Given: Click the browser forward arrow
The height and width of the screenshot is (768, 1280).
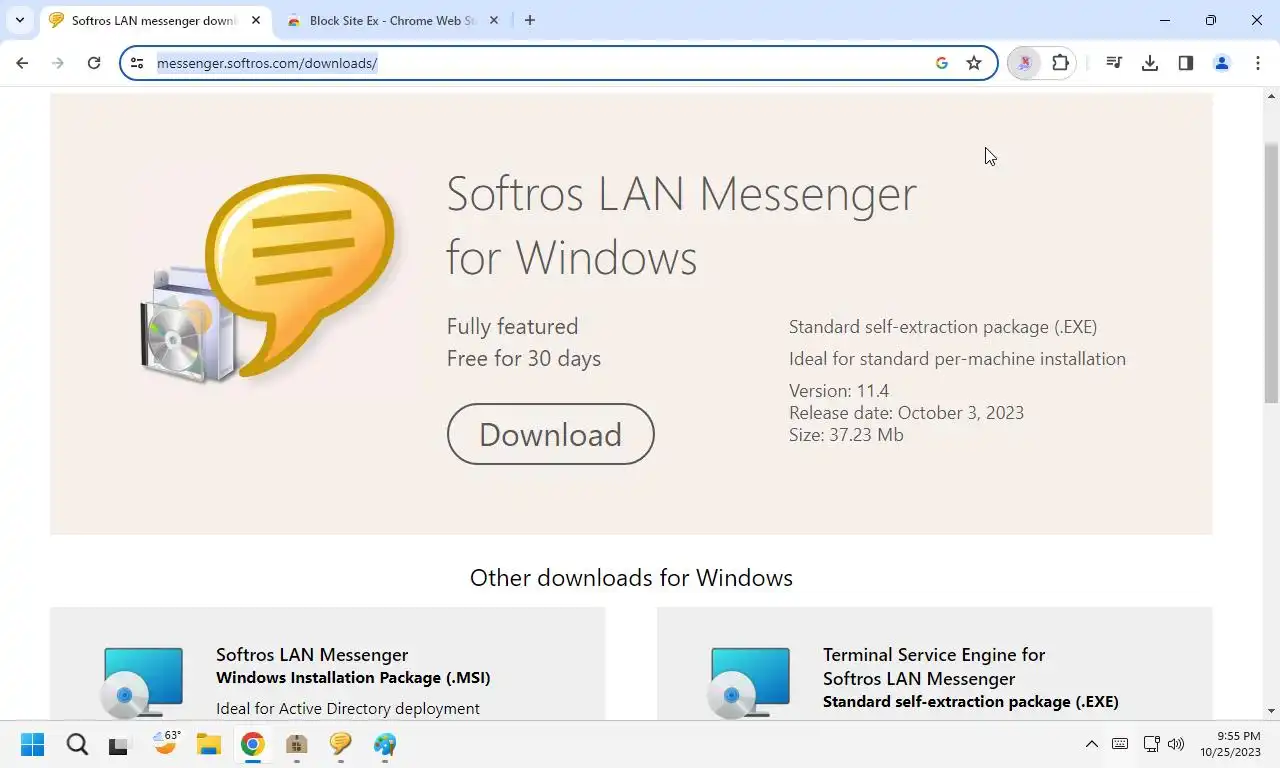Looking at the screenshot, I should click(x=58, y=63).
